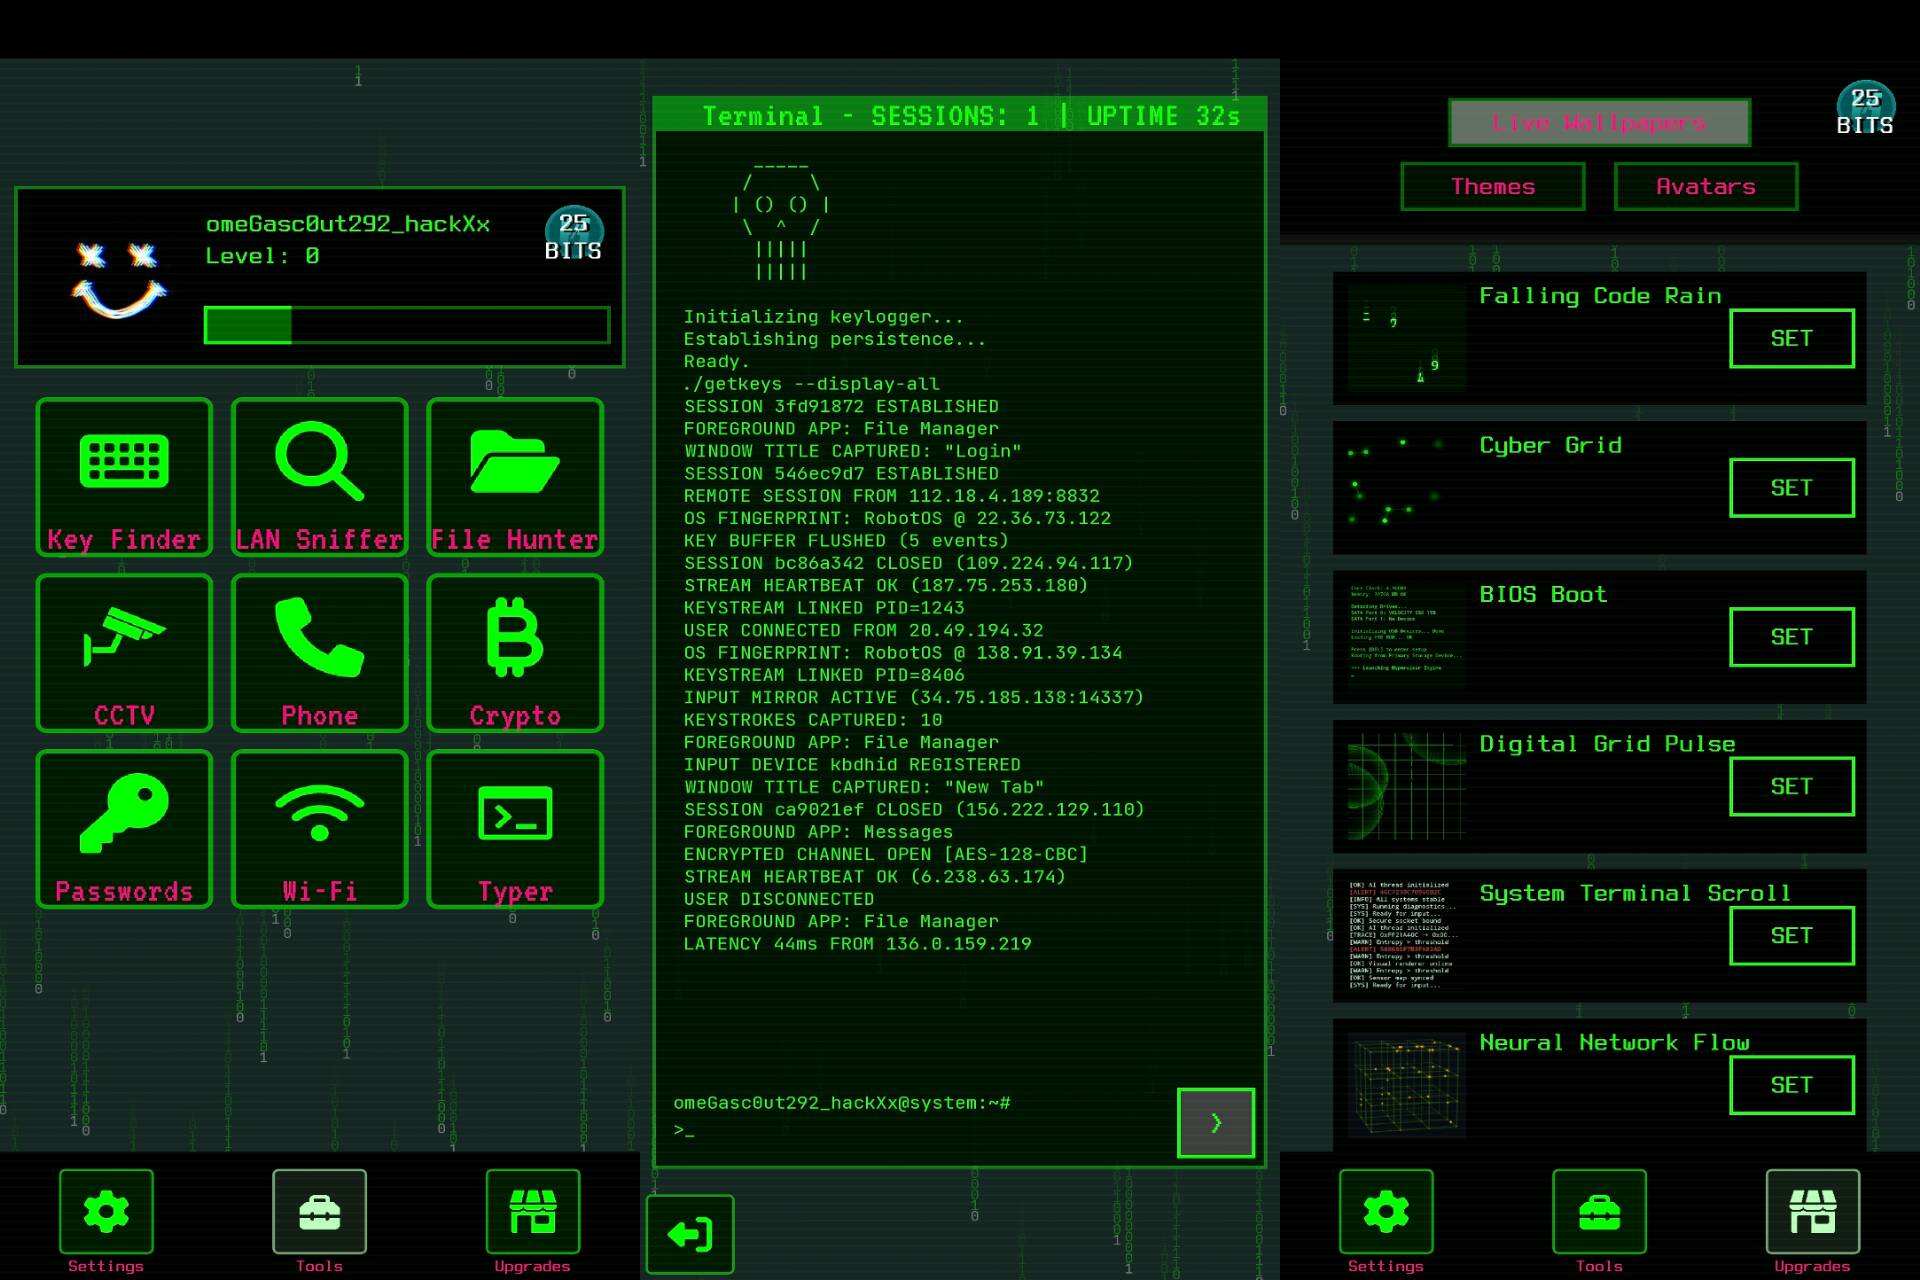Launch the Phone tool
The image size is (1920, 1280).
tap(320, 653)
